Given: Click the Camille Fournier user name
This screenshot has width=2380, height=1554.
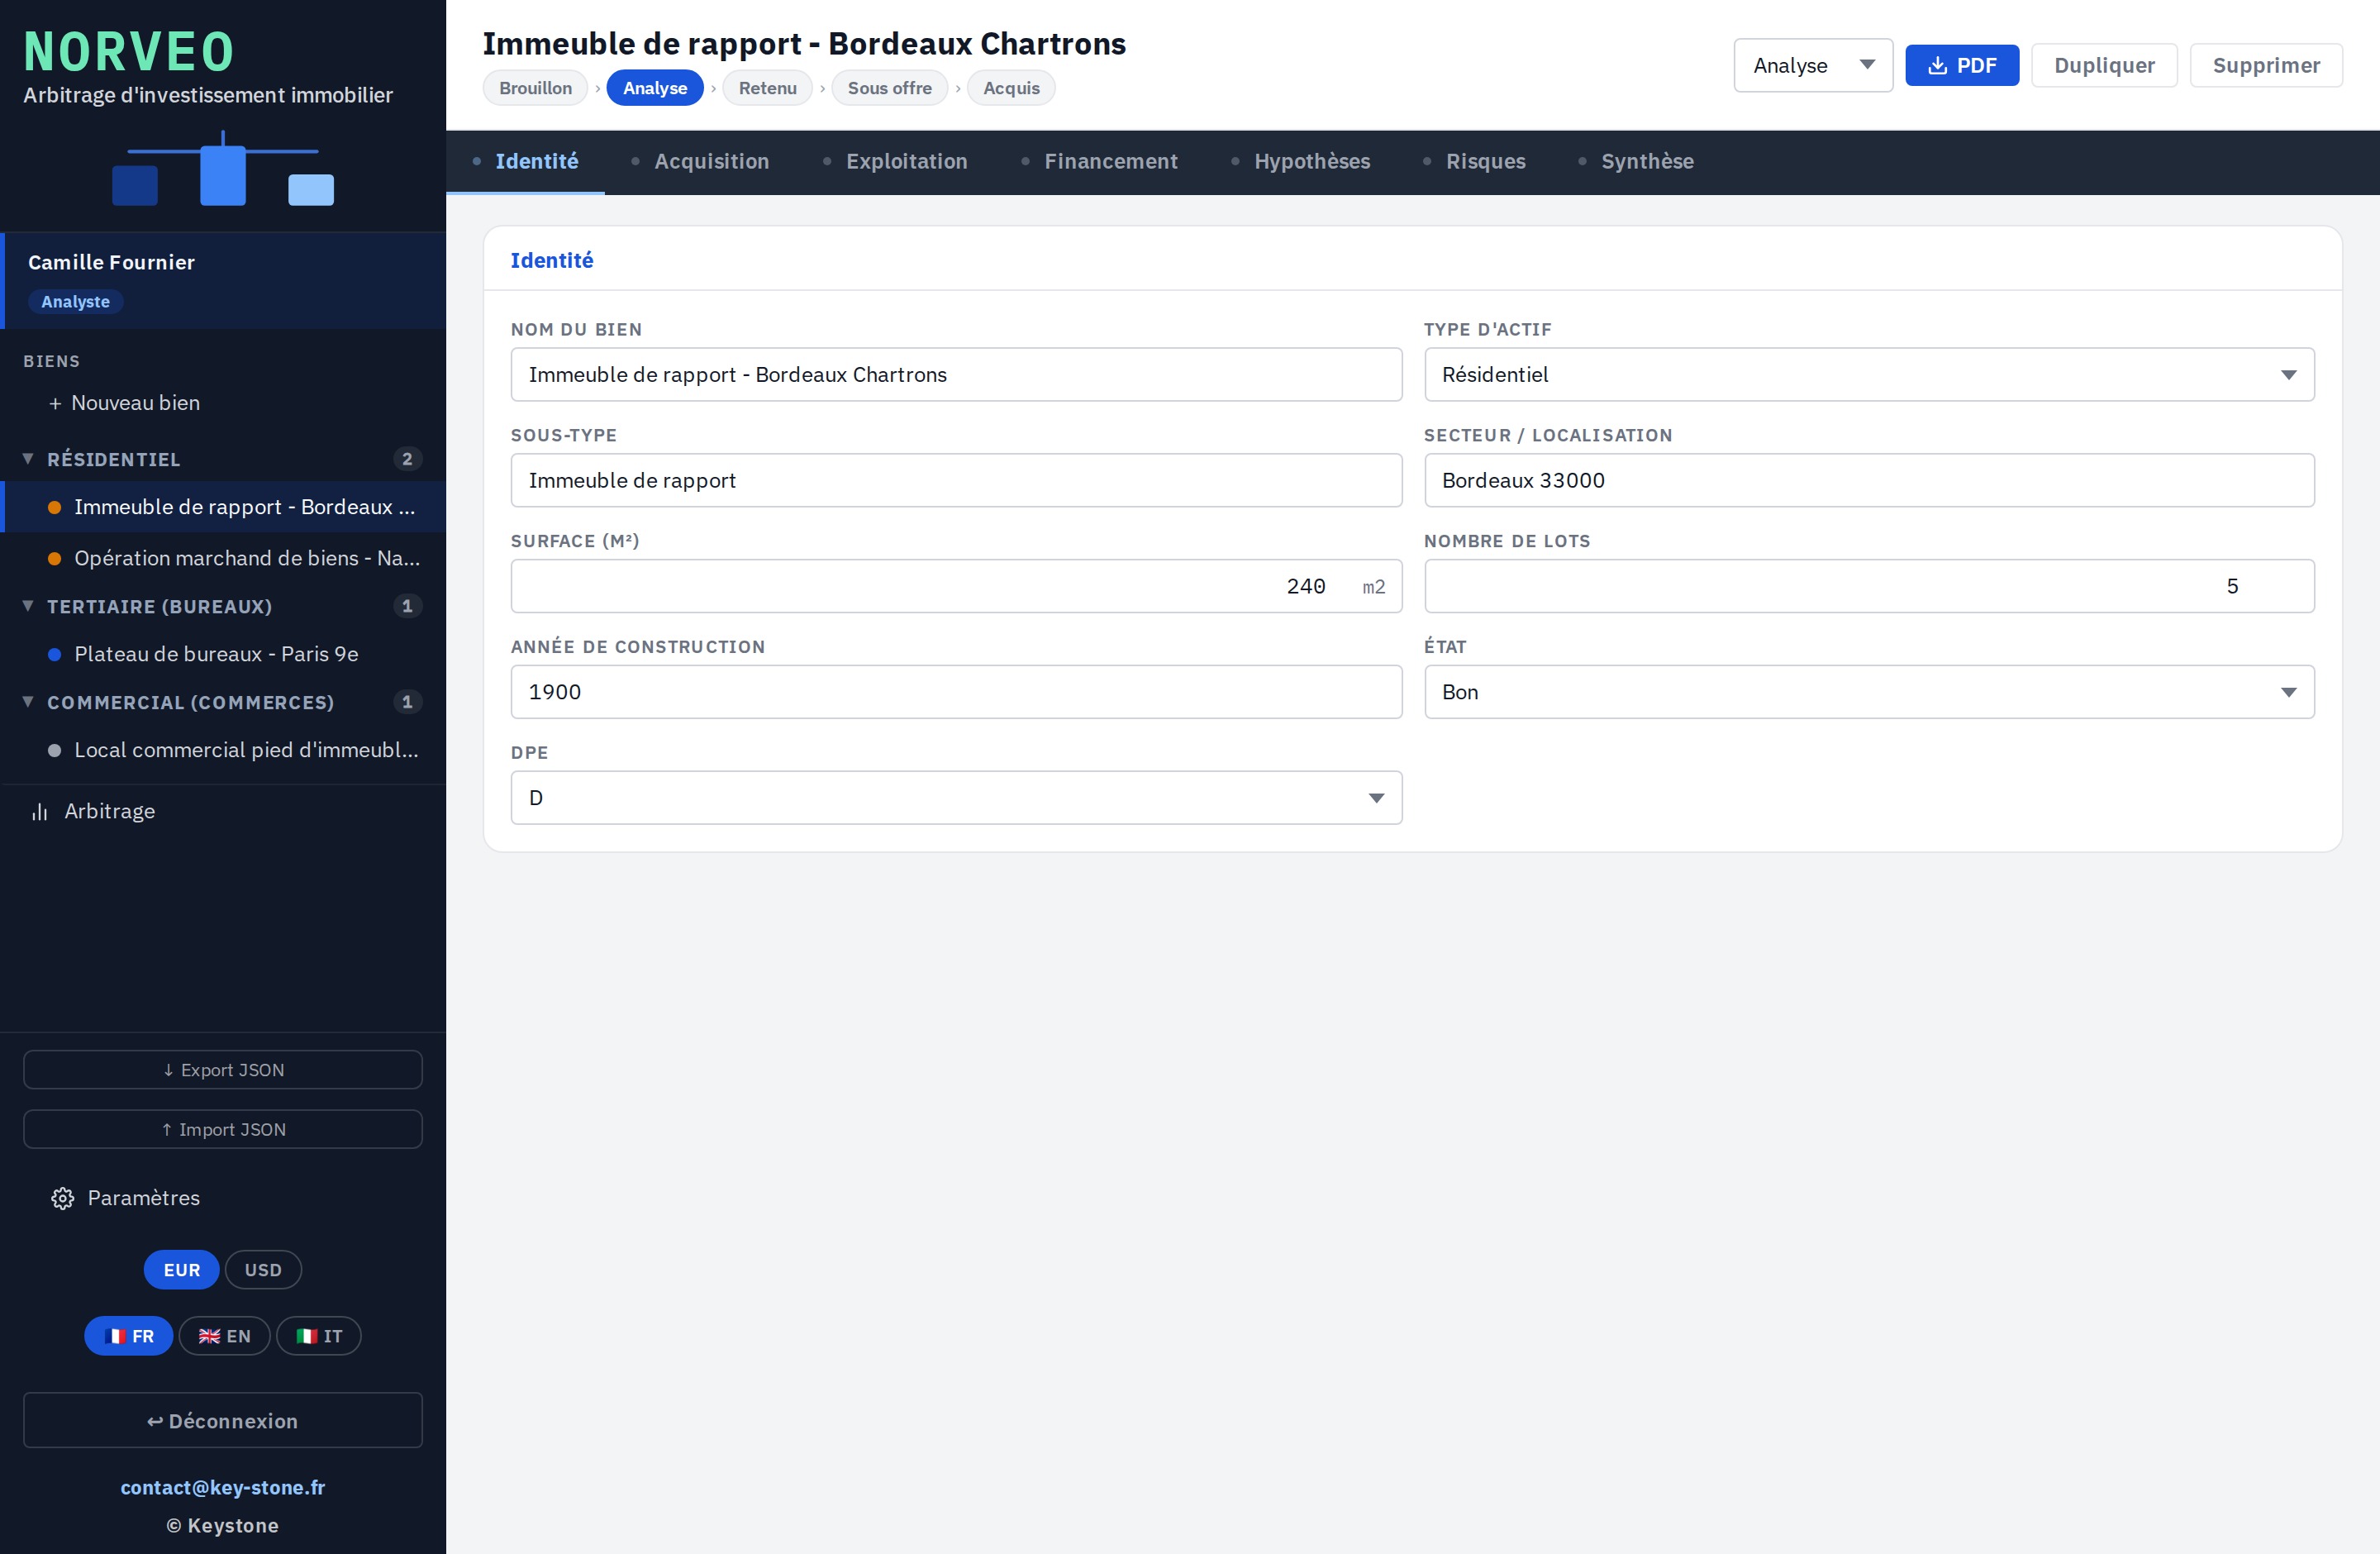Looking at the screenshot, I should tap(111, 262).
